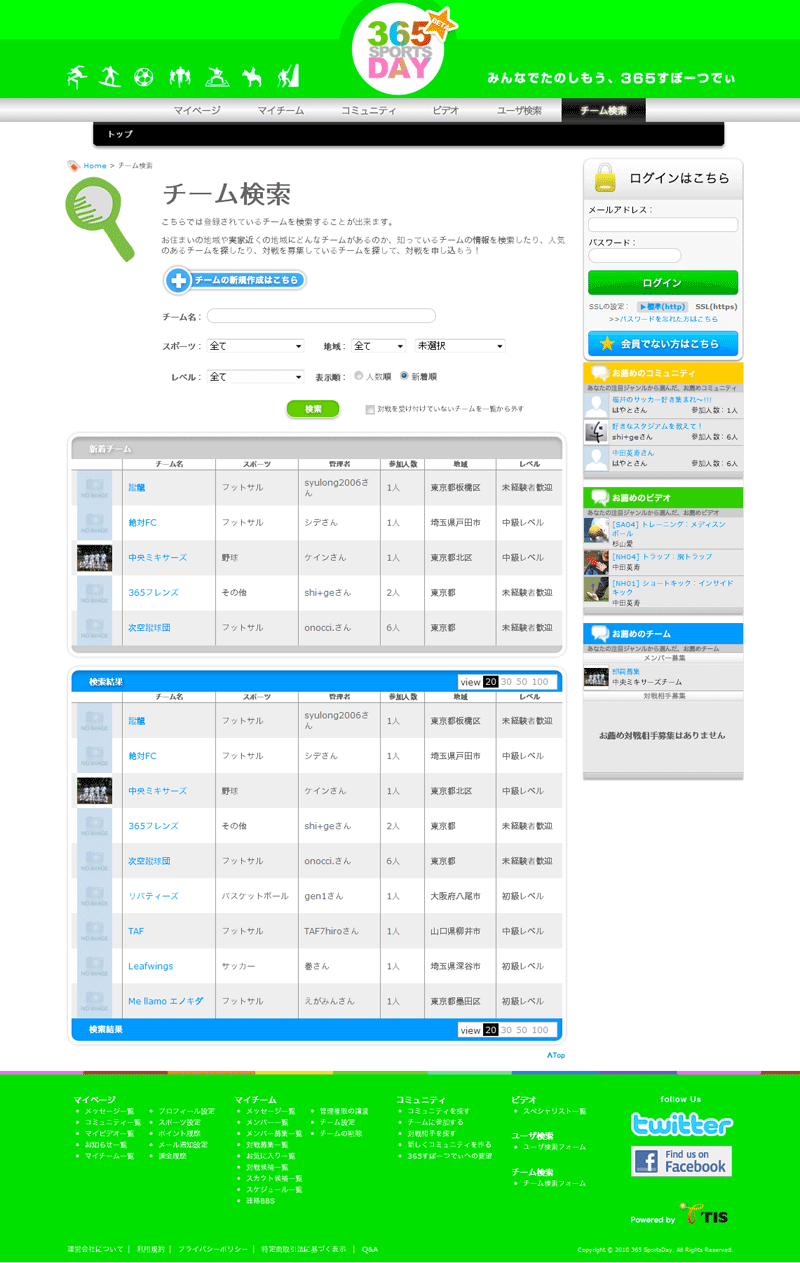
Task: Click the チーム名 text input field
Action: point(321,316)
